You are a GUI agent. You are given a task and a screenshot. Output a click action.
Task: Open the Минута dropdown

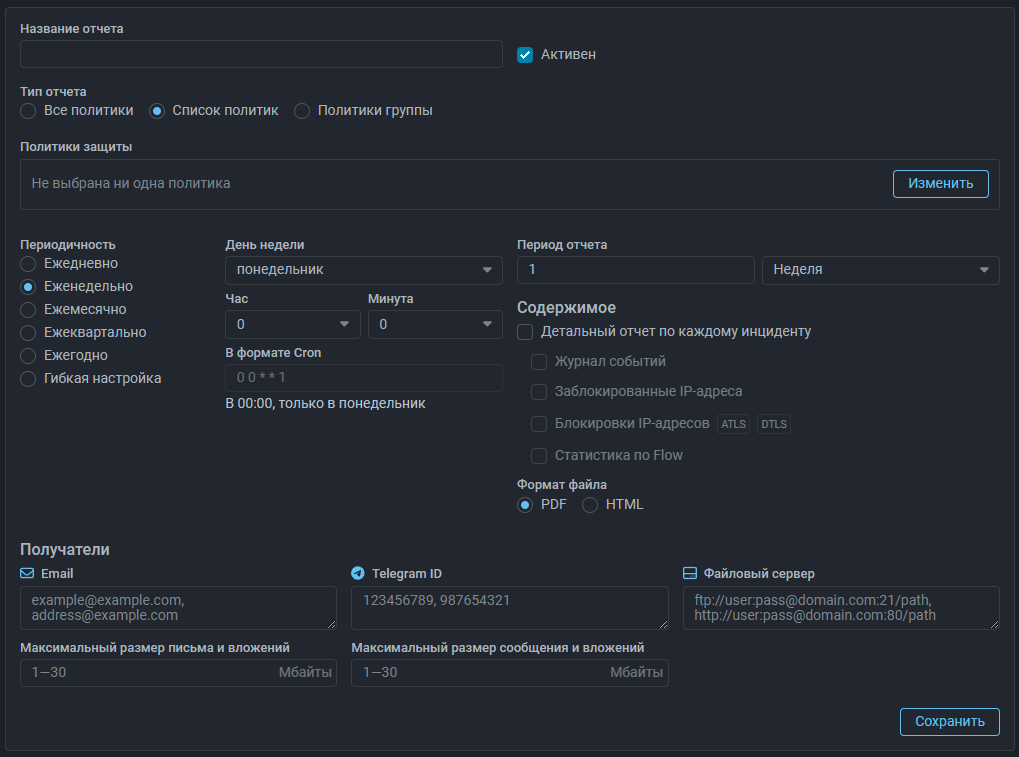click(434, 324)
